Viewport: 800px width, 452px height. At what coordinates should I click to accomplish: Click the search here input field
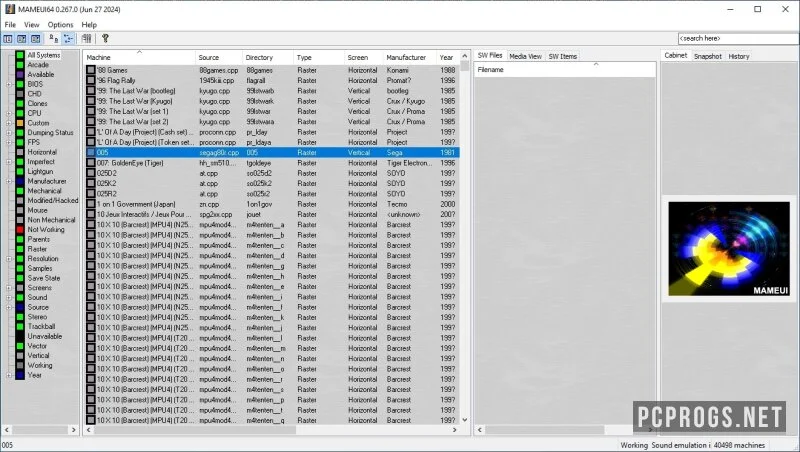[738, 38]
